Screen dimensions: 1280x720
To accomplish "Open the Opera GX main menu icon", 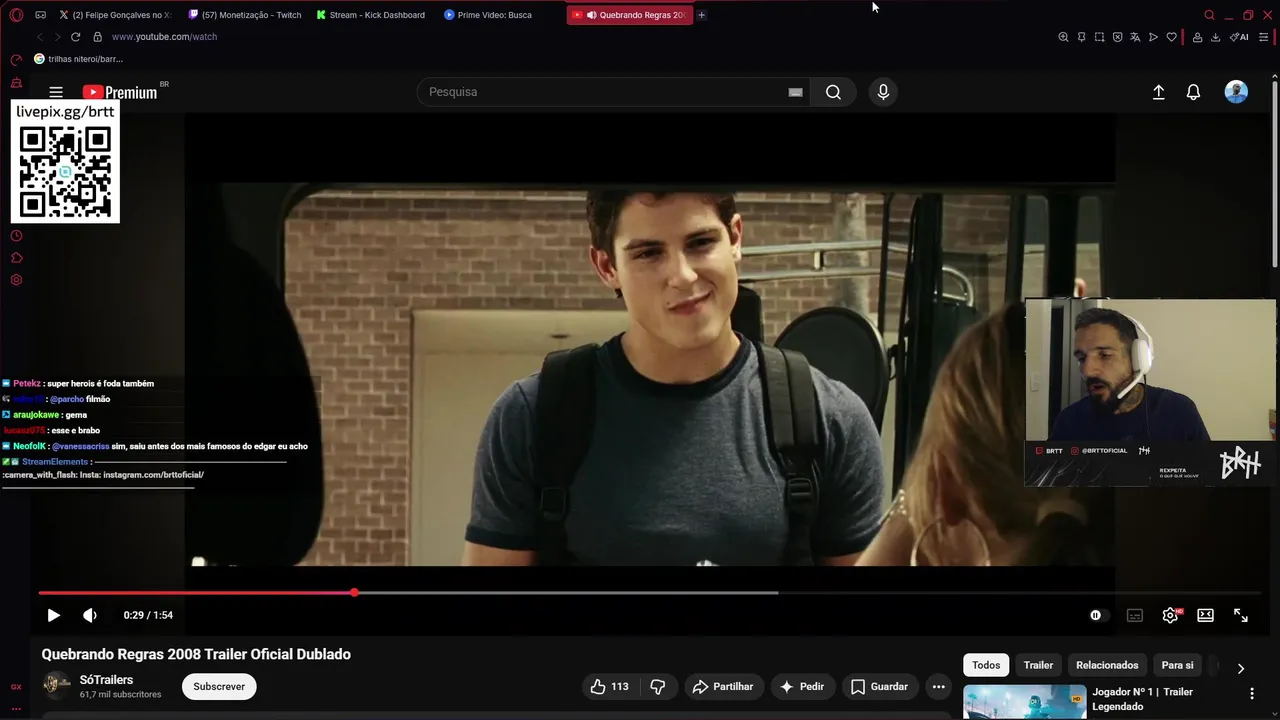I will (x=16, y=15).
